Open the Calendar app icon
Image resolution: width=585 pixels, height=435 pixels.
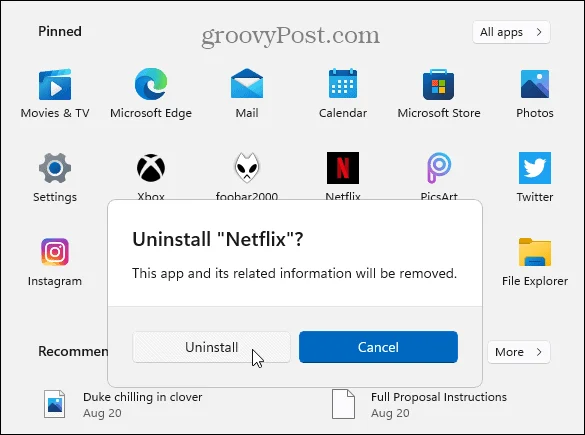point(343,84)
